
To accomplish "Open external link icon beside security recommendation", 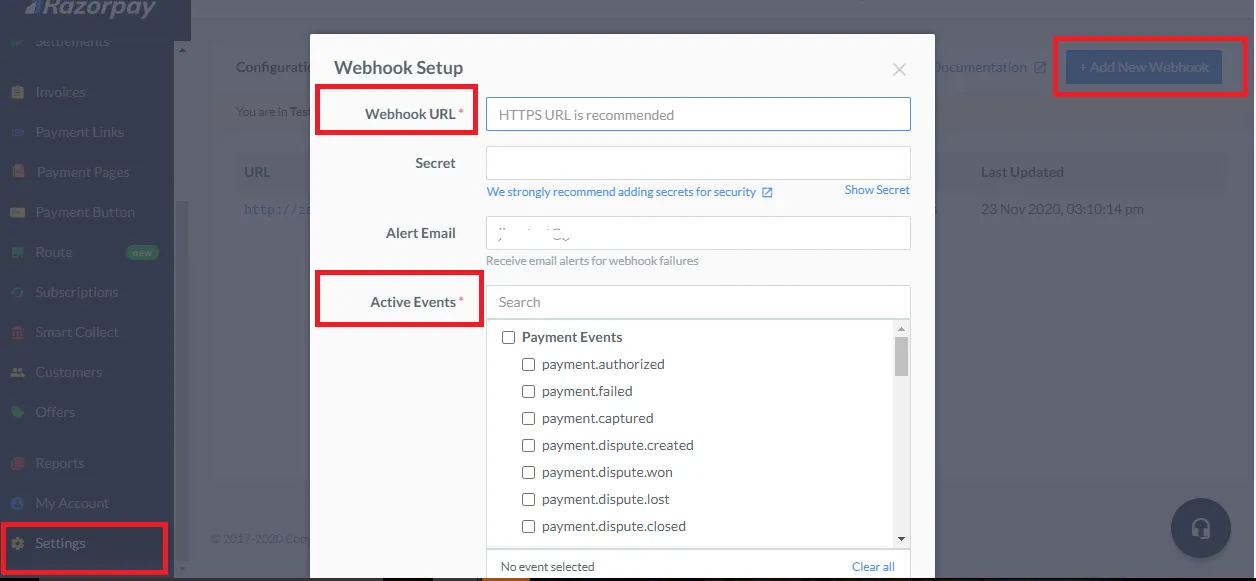I will pos(767,192).
